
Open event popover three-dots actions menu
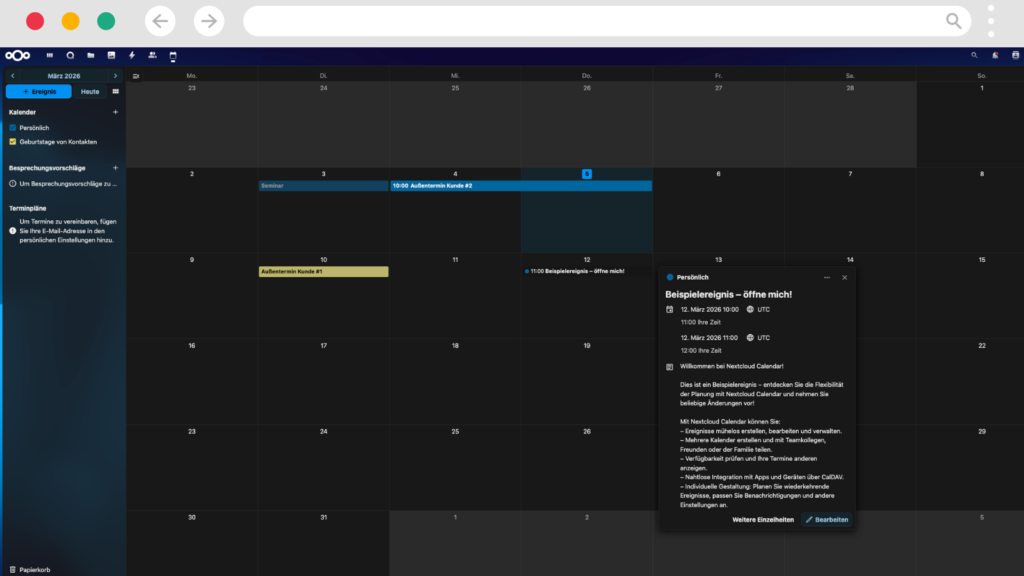coord(827,277)
